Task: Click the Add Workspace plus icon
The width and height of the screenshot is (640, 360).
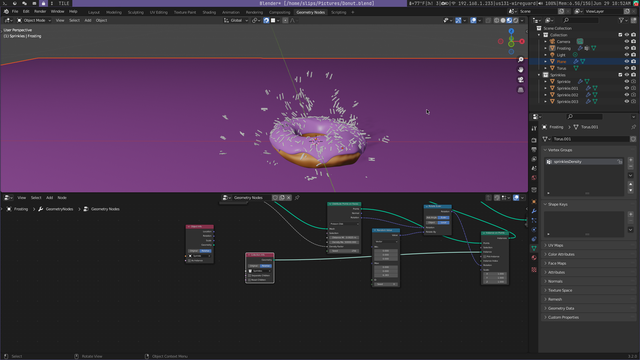Action: tap(353, 12)
